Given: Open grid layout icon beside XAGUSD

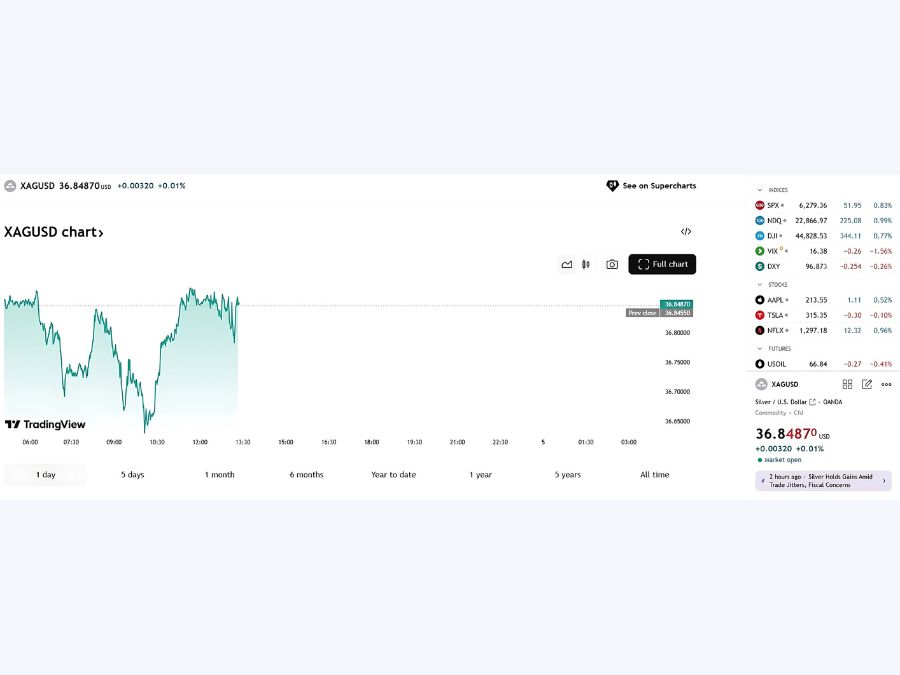Looking at the screenshot, I should click(x=847, y=385).
